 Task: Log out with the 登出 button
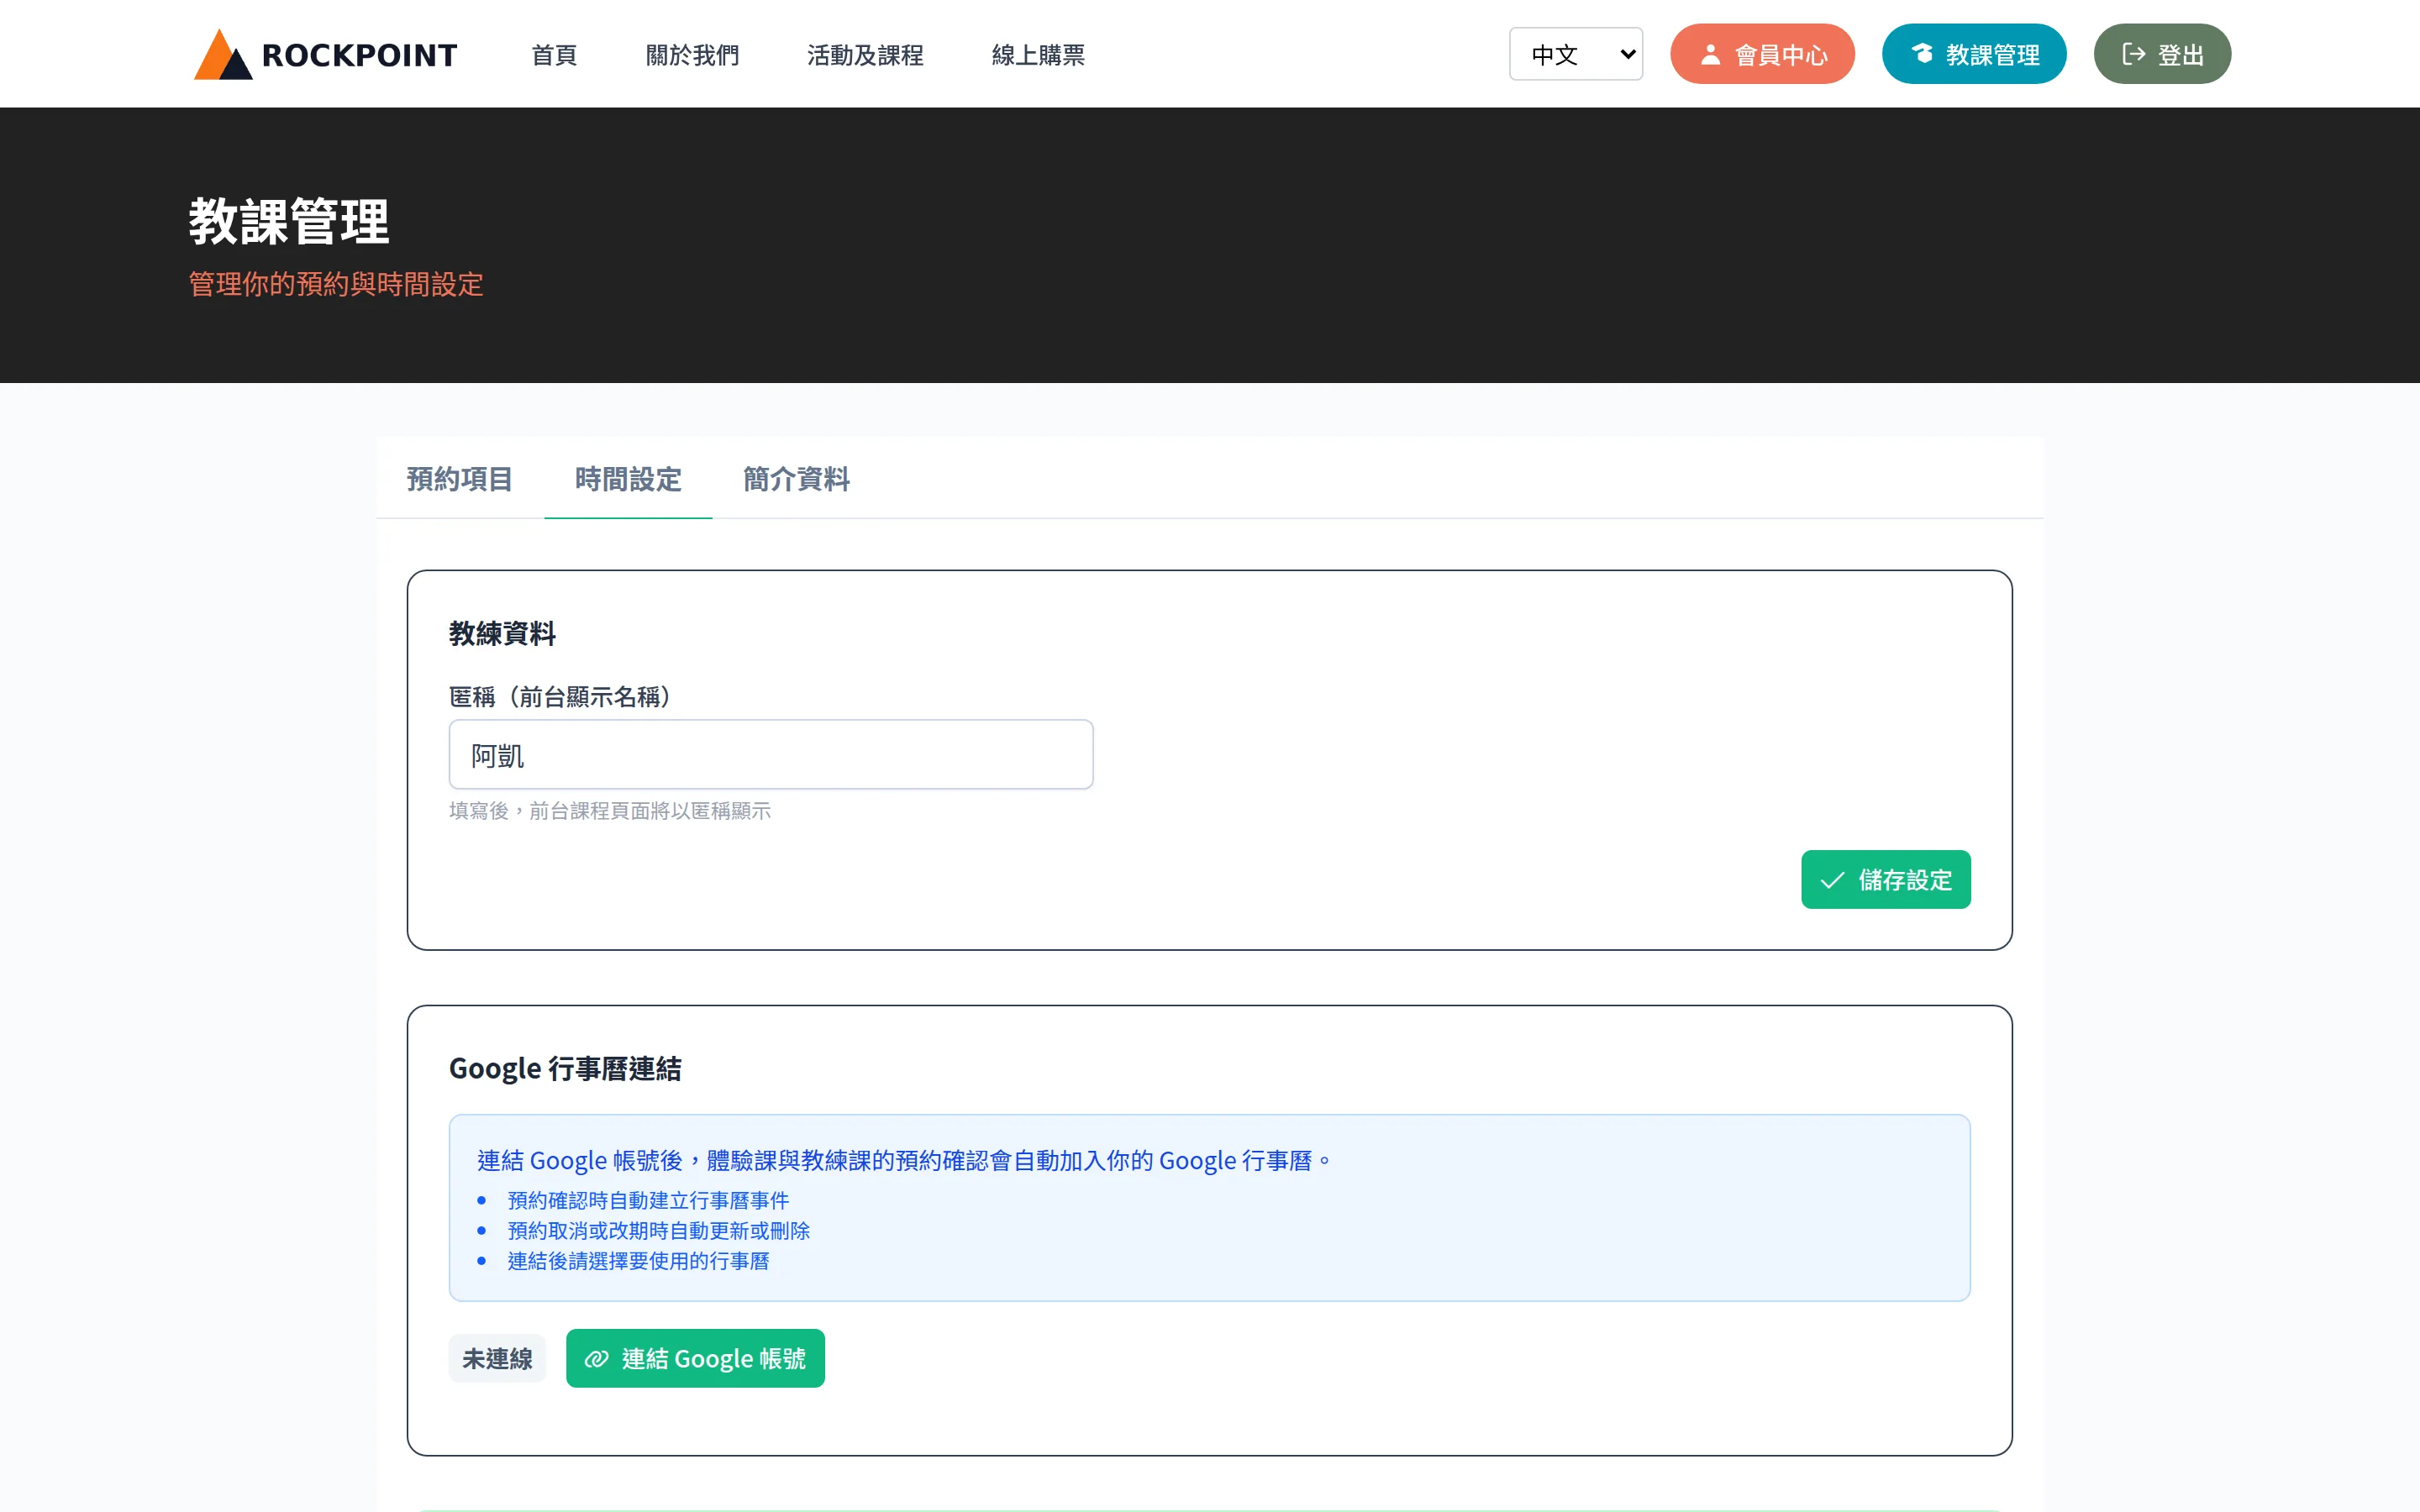(2162, 54)
